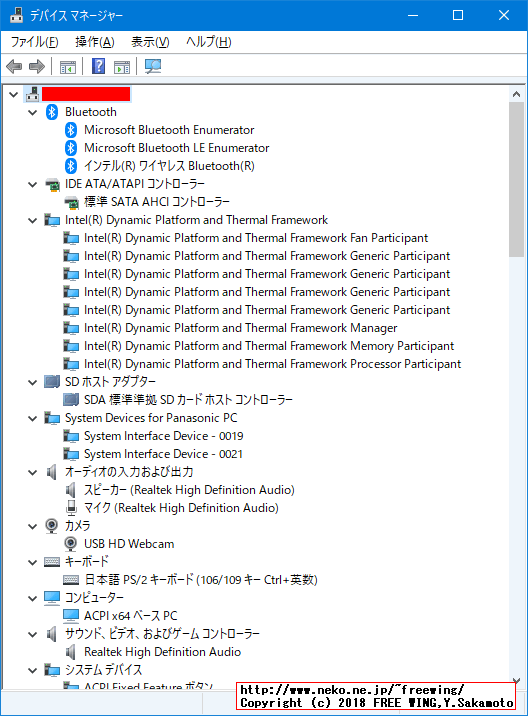The height and width of the screenshot is (716, 528).
Task: Show or hide the console tree icon
Action: (x=68, y=67)
